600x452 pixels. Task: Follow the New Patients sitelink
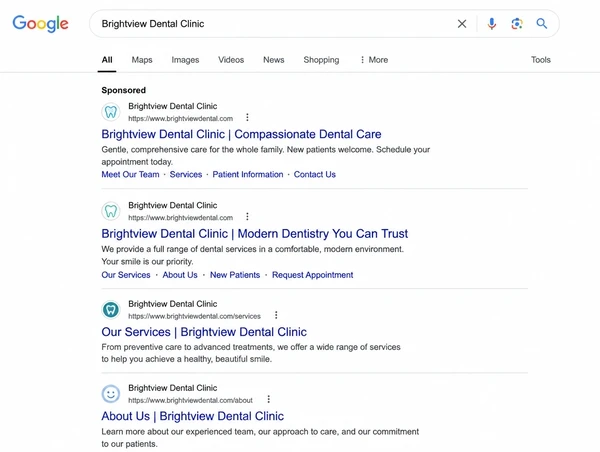tap(235, 275)
